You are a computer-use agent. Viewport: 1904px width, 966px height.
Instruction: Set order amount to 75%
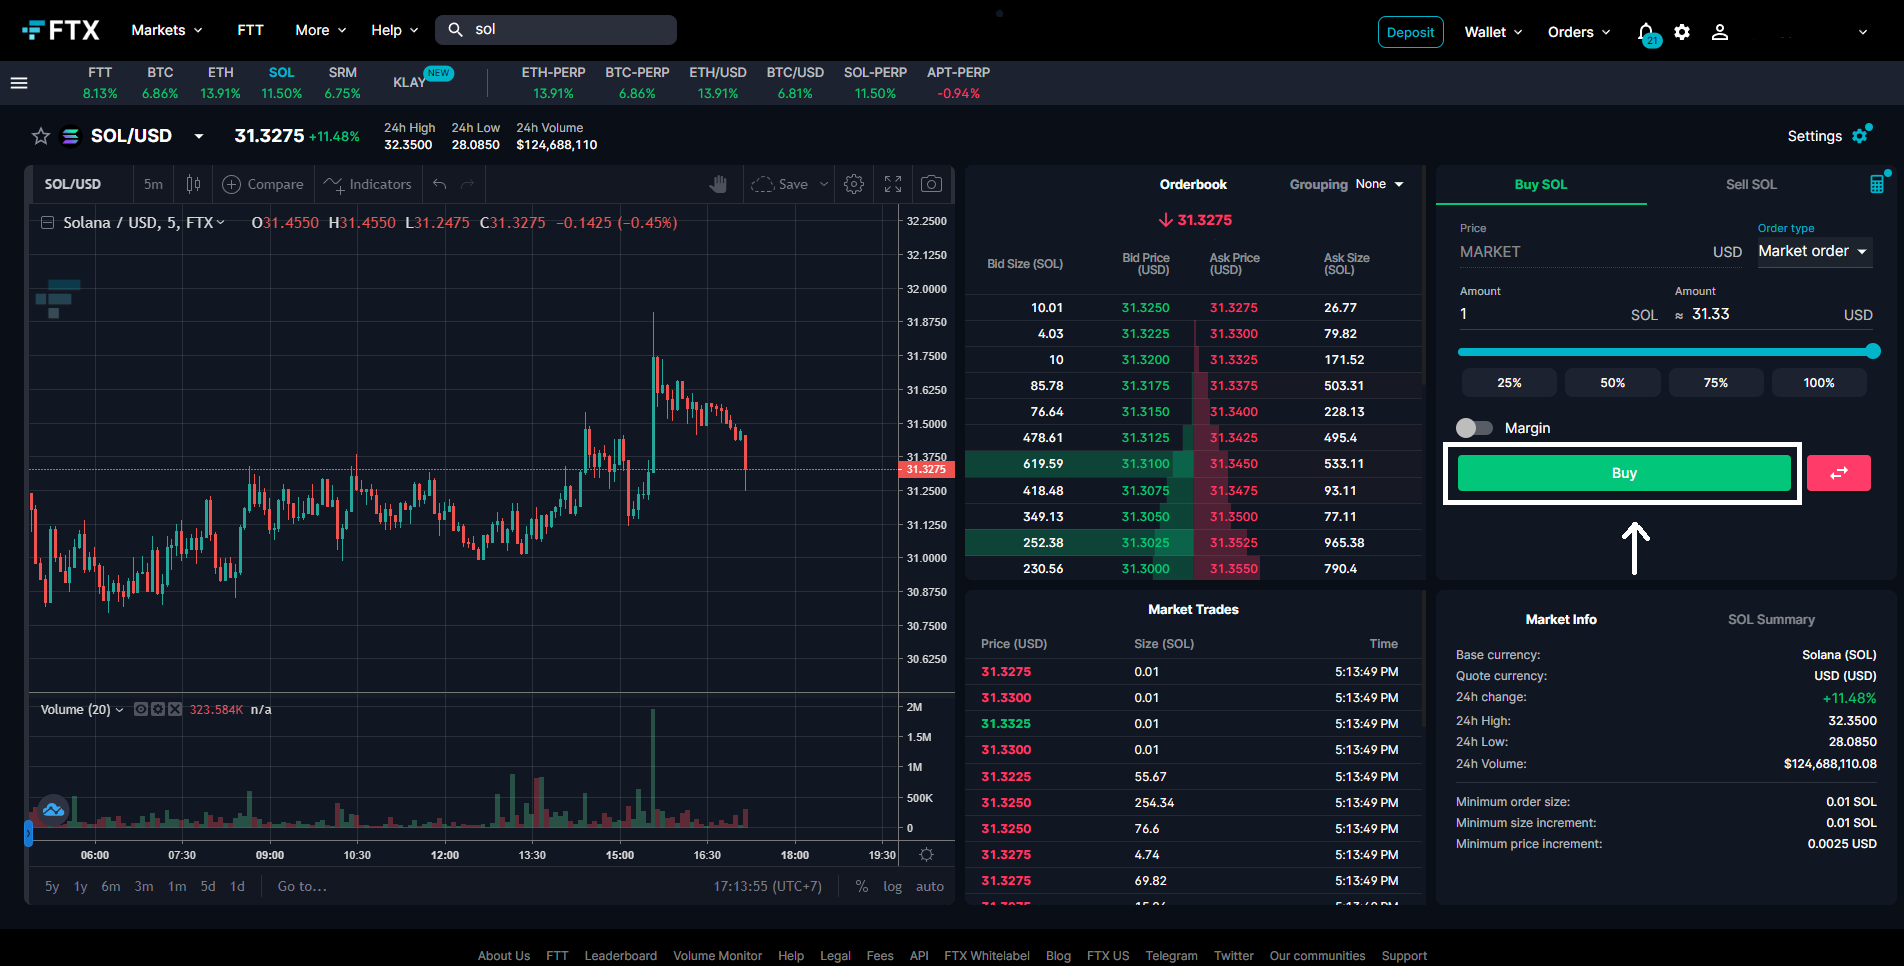1715,383
